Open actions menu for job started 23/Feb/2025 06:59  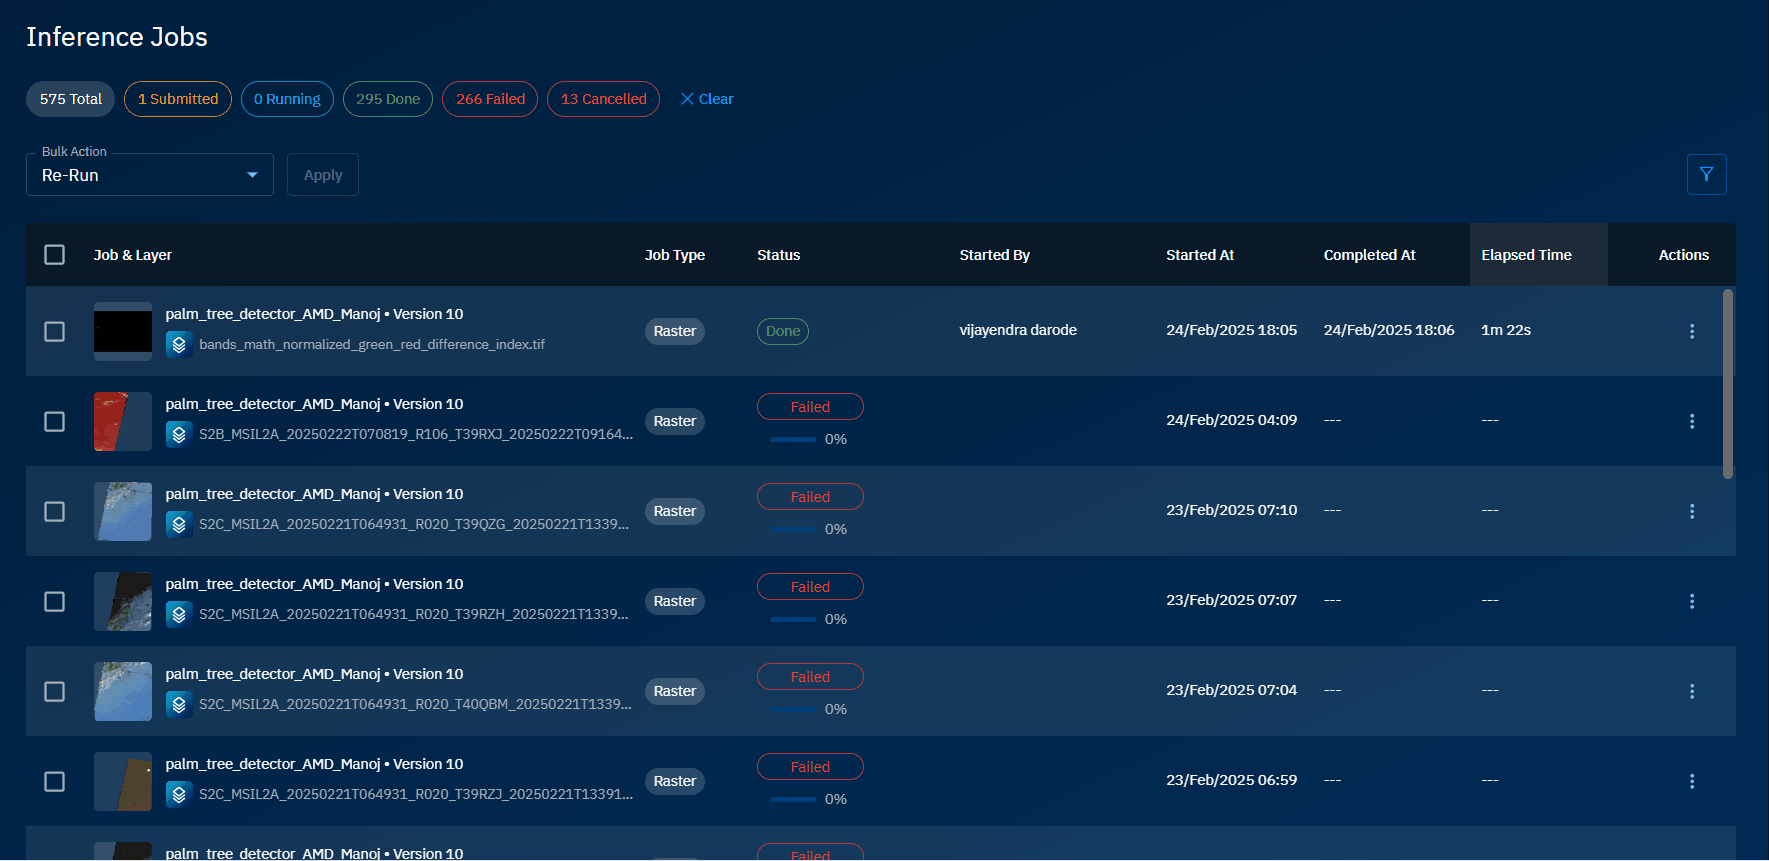click(1691, 781)
